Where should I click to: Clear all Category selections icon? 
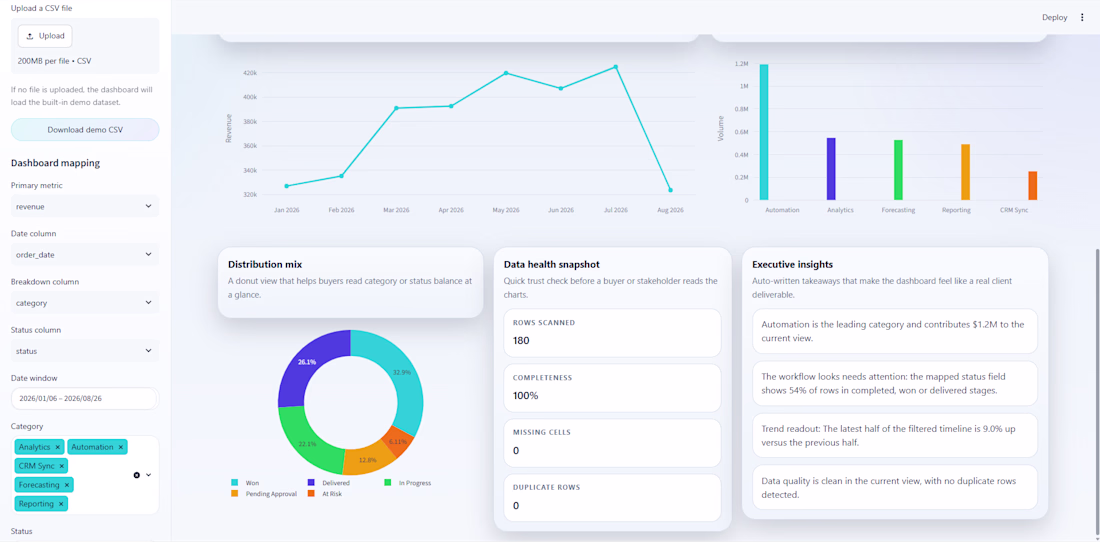(137, 475)
